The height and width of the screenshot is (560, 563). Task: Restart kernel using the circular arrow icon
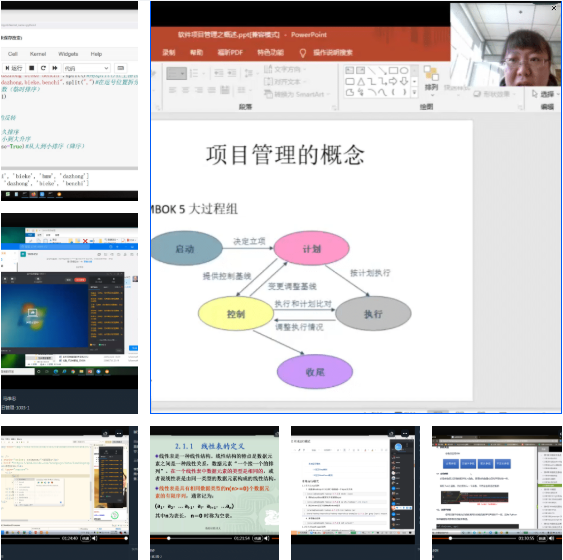pyautogui.click(x=43, y=68)
